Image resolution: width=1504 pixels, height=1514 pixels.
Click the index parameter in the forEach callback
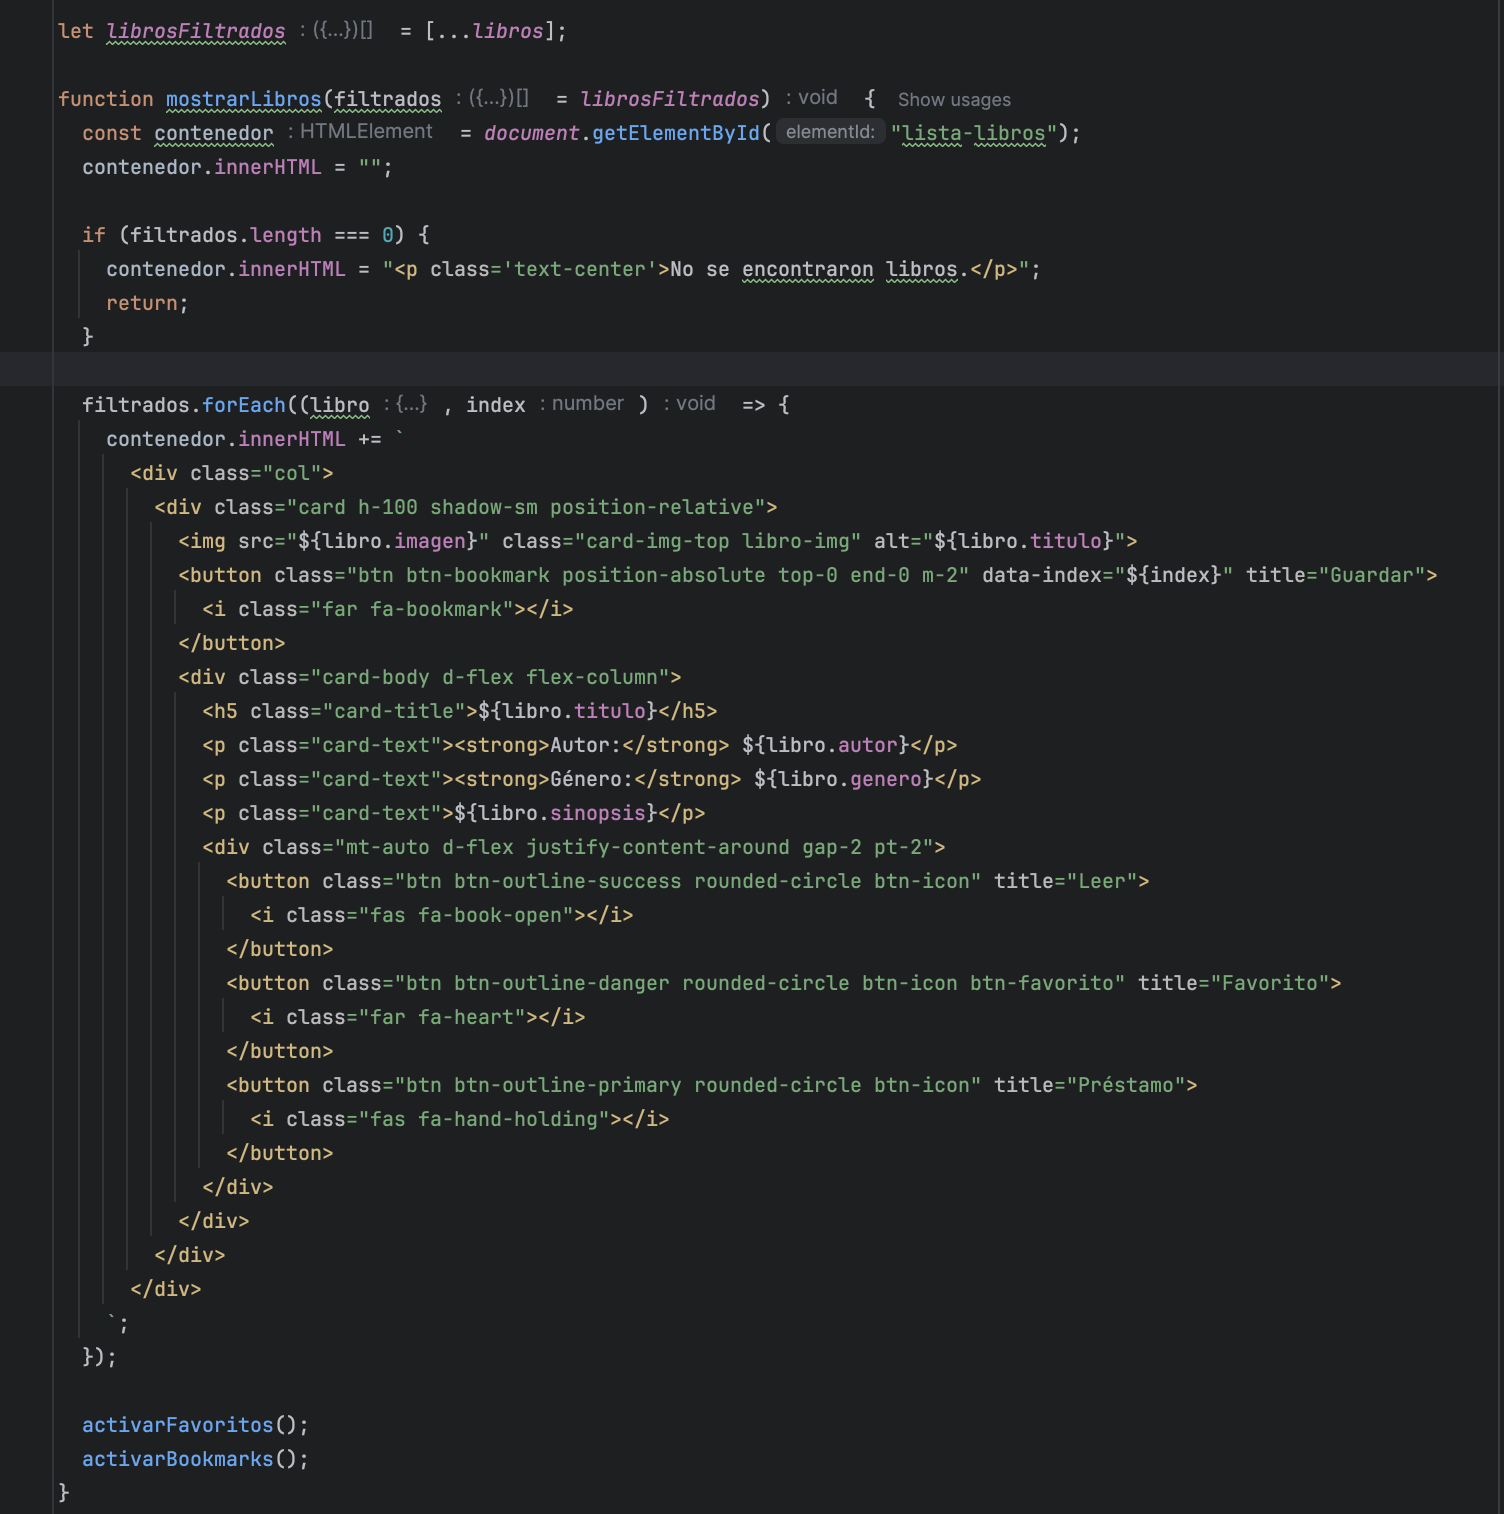[x=496, y=405]
